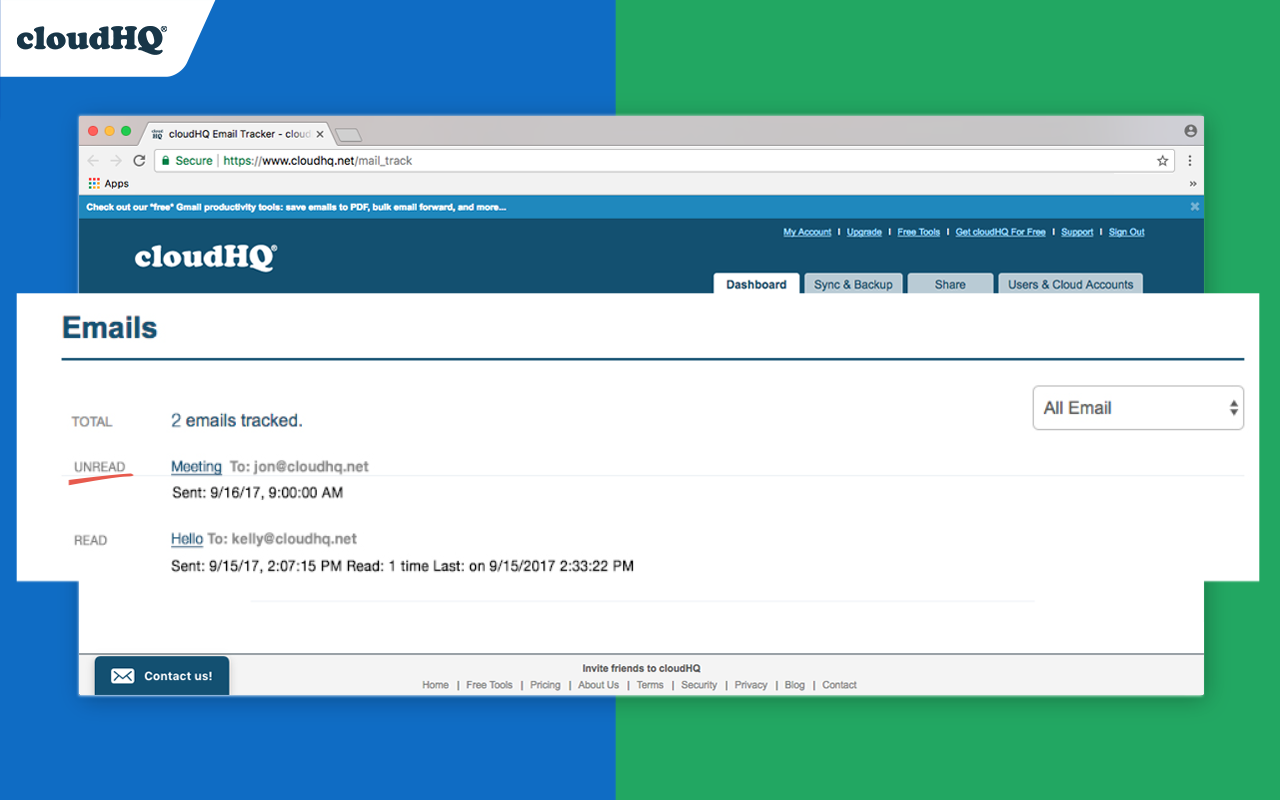
Task: Open the Pricing footer link
Action: click(545, 685)
